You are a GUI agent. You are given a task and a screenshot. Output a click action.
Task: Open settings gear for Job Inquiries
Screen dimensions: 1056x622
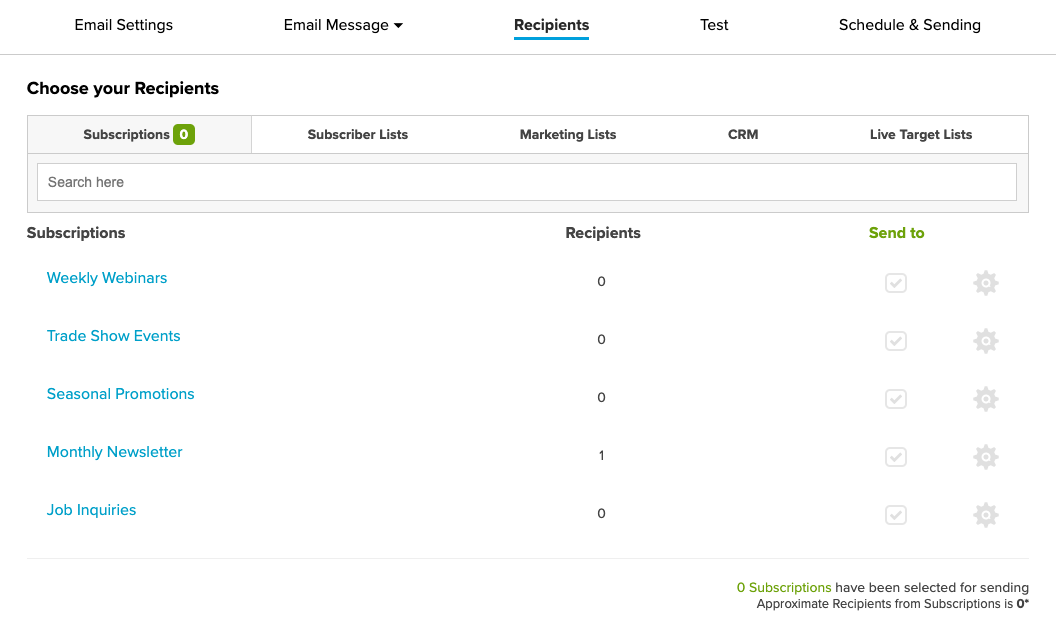[985, 515]
